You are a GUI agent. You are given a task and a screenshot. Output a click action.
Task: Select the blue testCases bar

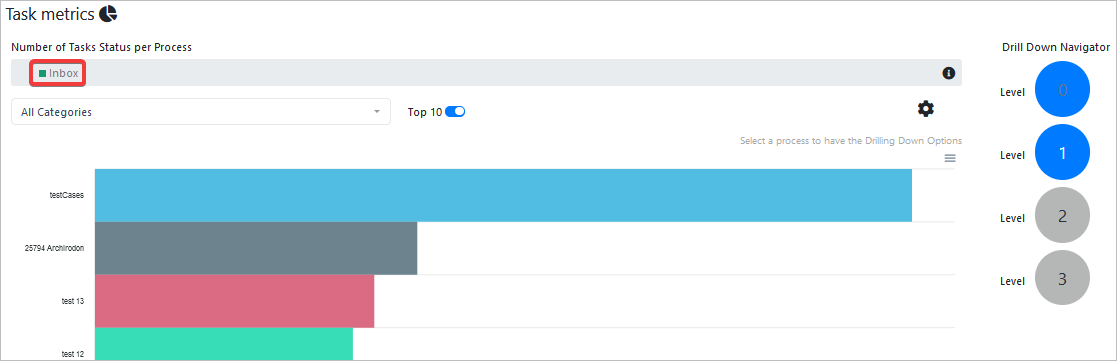tap(503, 195)
